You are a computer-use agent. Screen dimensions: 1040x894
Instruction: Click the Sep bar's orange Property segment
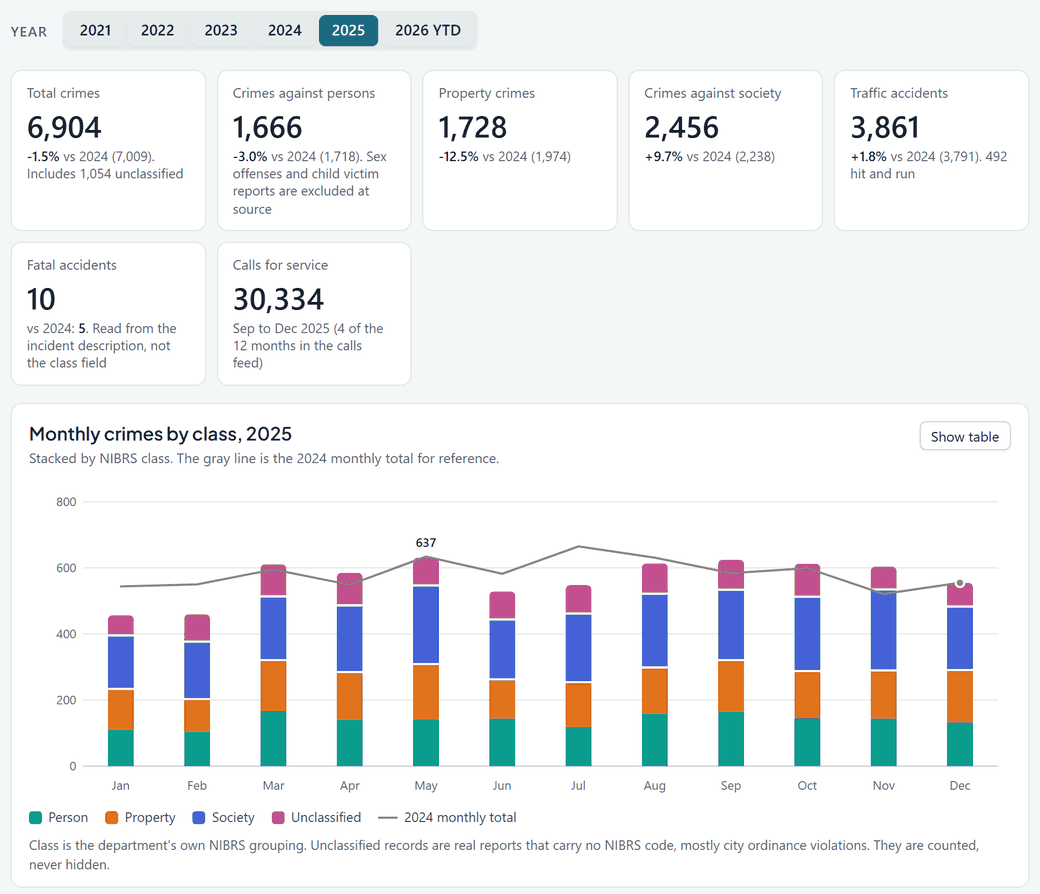coord(731,686)
